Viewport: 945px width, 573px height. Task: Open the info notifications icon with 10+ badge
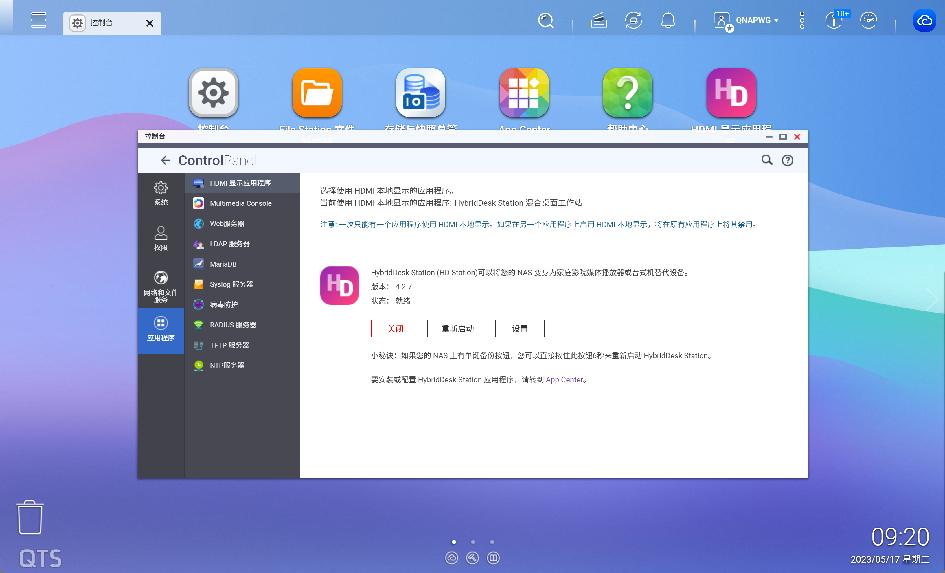click(x=836, y=20)
